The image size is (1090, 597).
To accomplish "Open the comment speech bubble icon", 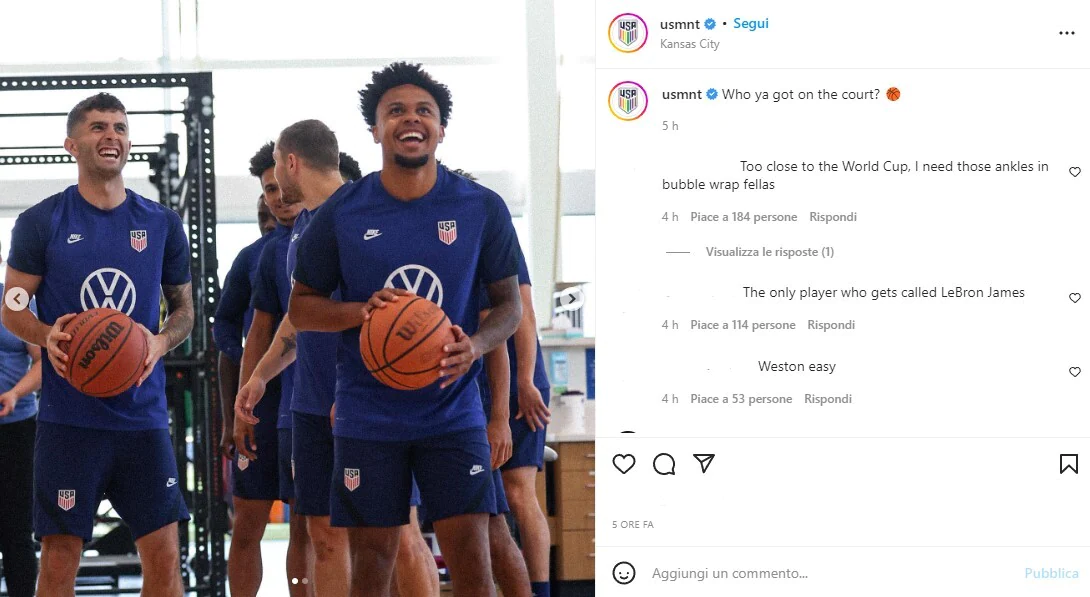I will (x=664, y=464).
